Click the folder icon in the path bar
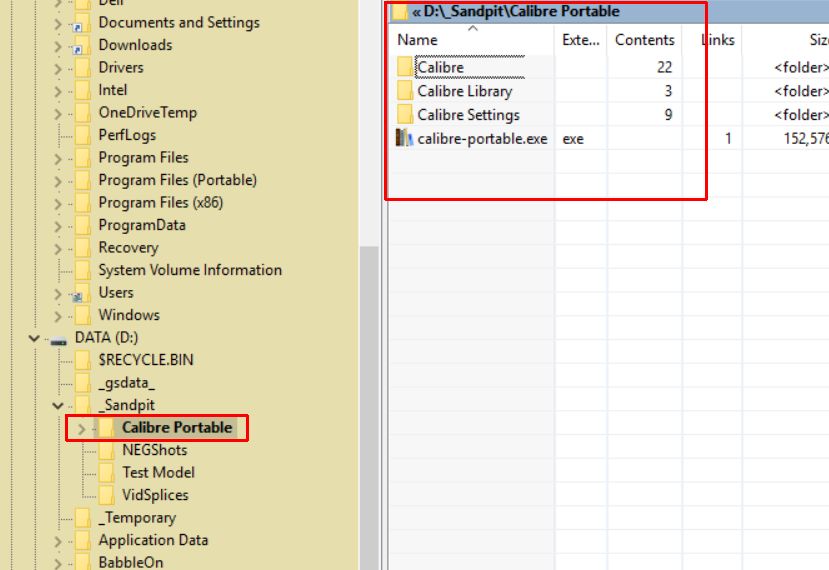829x570 pixels. [x=400, y=11]
